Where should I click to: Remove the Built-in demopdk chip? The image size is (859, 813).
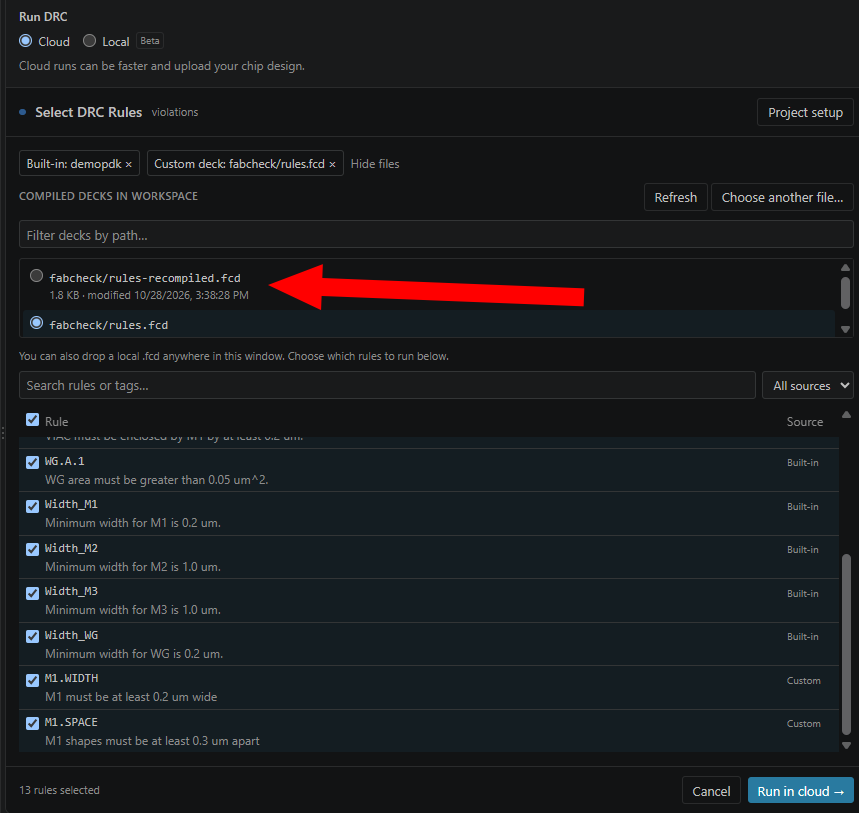129,164
